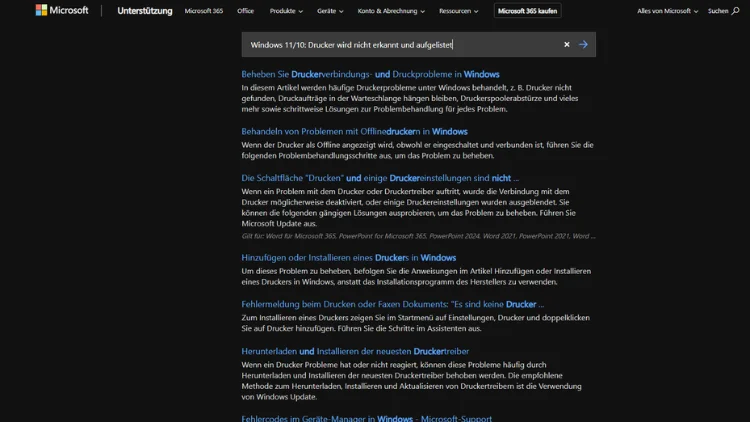Open the Konto & Abrechnung dropdown

tap(391, 11)
